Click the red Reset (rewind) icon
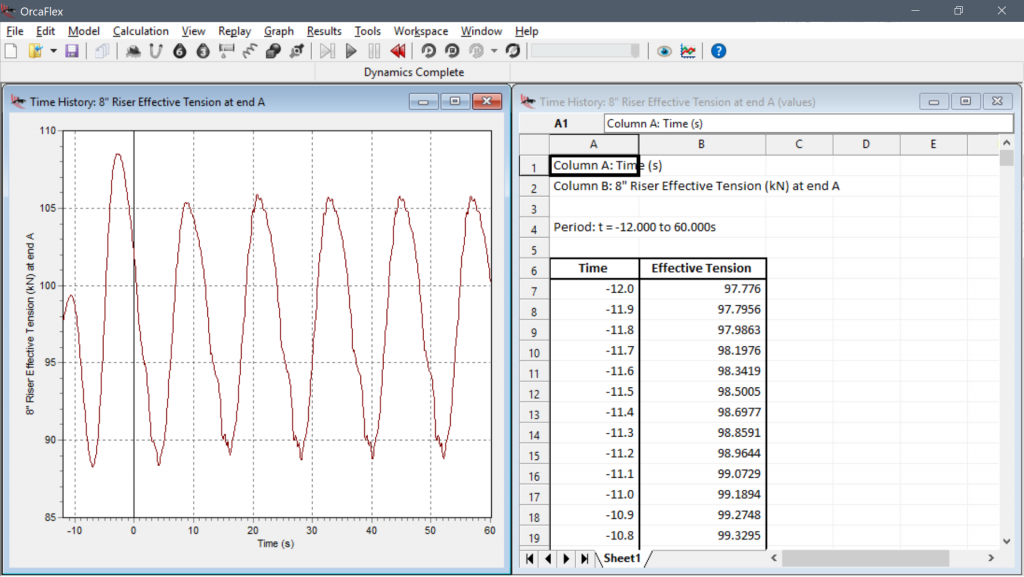 [398, 51]
